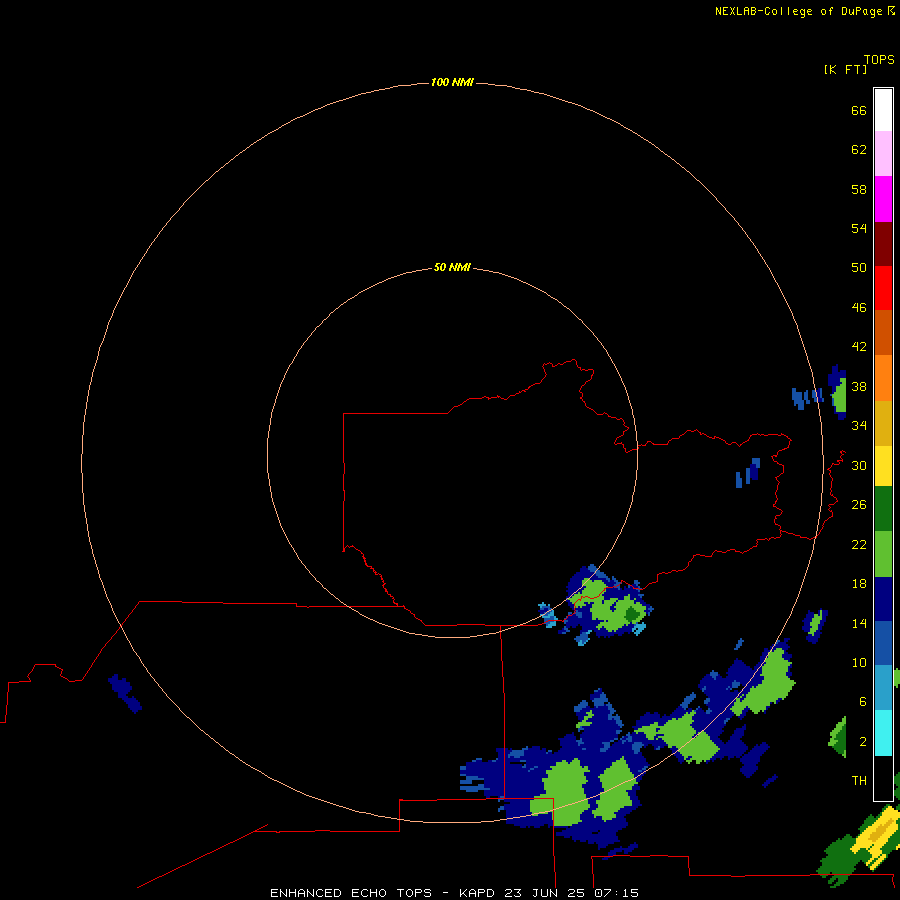Select the dark red legend swatch

(x=883, y=243)
